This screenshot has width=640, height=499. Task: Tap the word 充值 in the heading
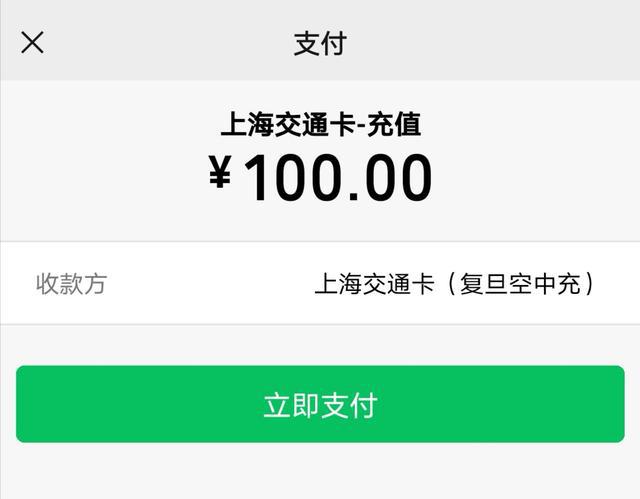pyautogui.click(x=394, y=125)
